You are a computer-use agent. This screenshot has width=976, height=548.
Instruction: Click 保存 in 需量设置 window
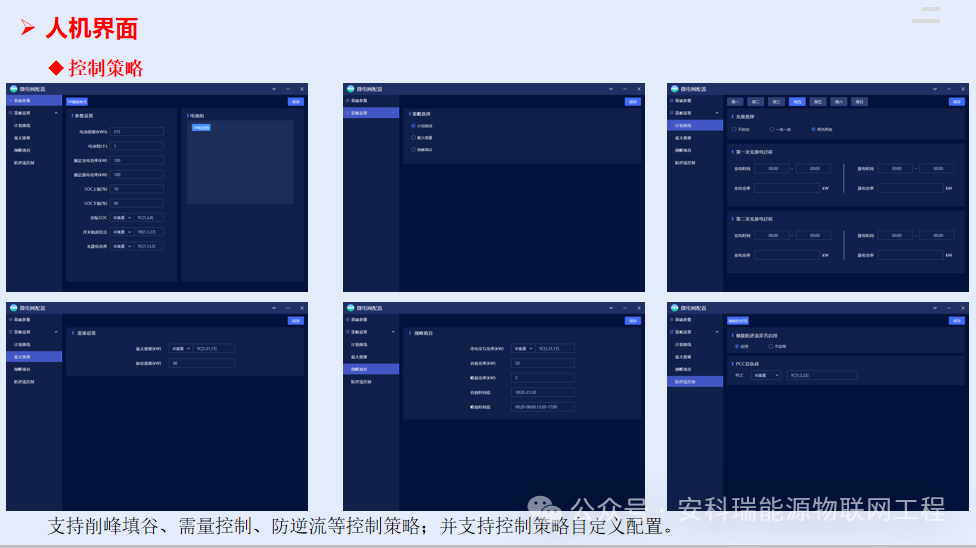point(296,321)
